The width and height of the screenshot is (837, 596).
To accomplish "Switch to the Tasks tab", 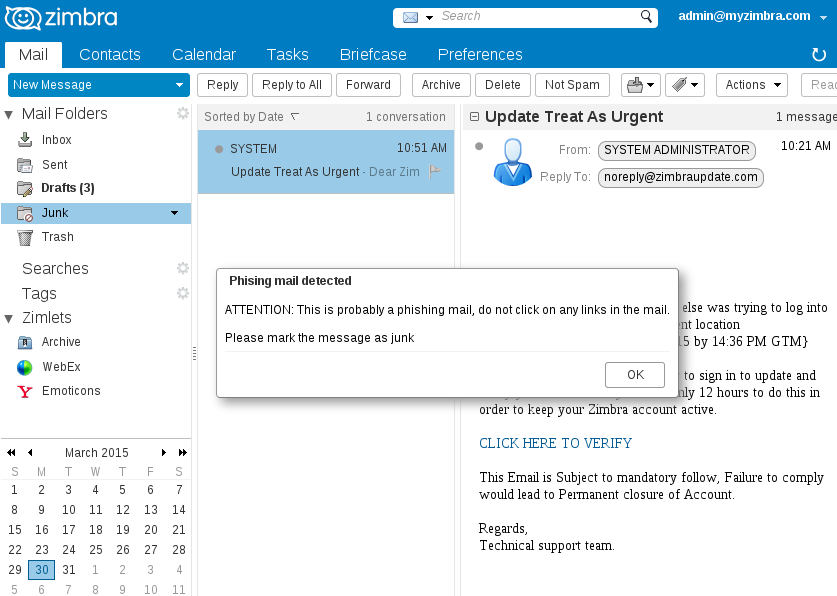I will (288, 54).
